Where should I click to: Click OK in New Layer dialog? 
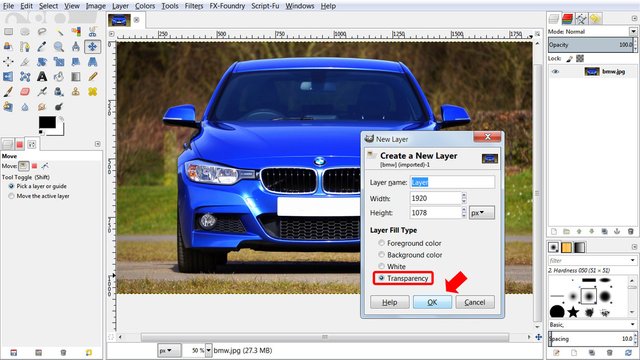coord(432,302)
